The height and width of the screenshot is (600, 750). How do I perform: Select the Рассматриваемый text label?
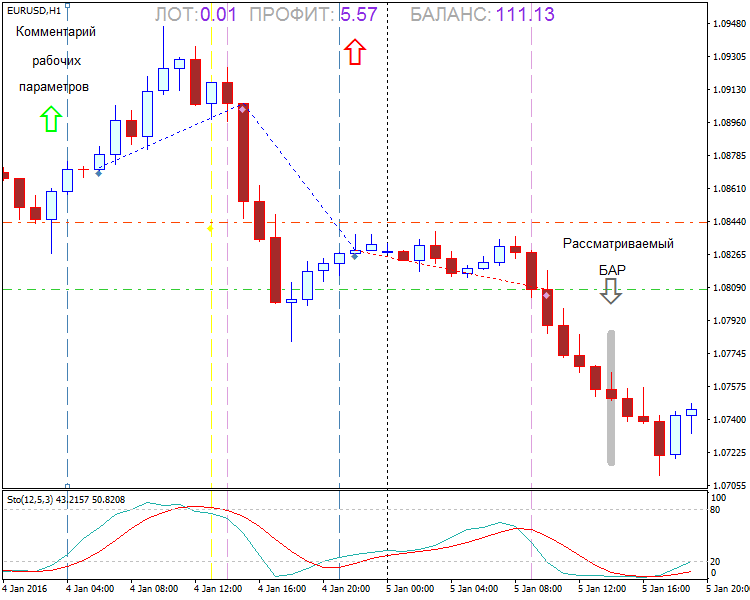coord(617,243)
